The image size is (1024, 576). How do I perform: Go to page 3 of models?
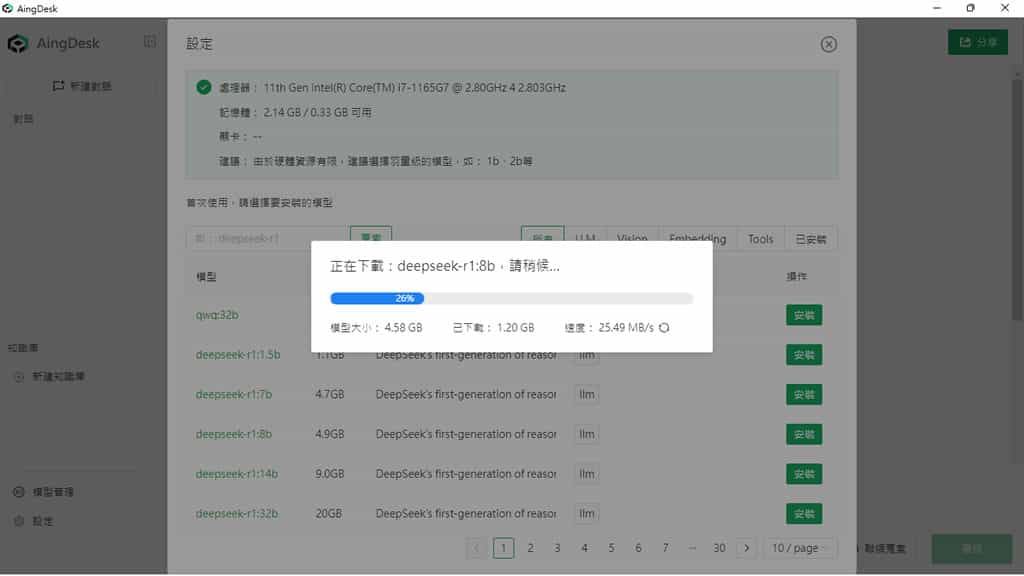(557, 548)
